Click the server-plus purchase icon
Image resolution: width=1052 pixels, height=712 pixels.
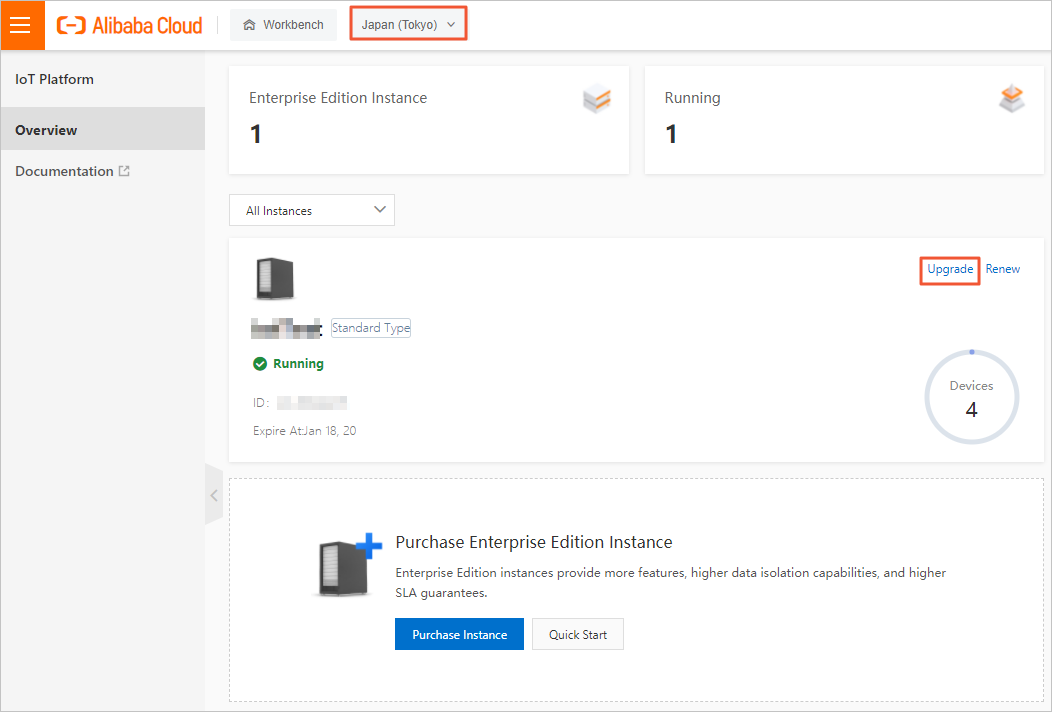pyautogui.click(x=348, y=565)
